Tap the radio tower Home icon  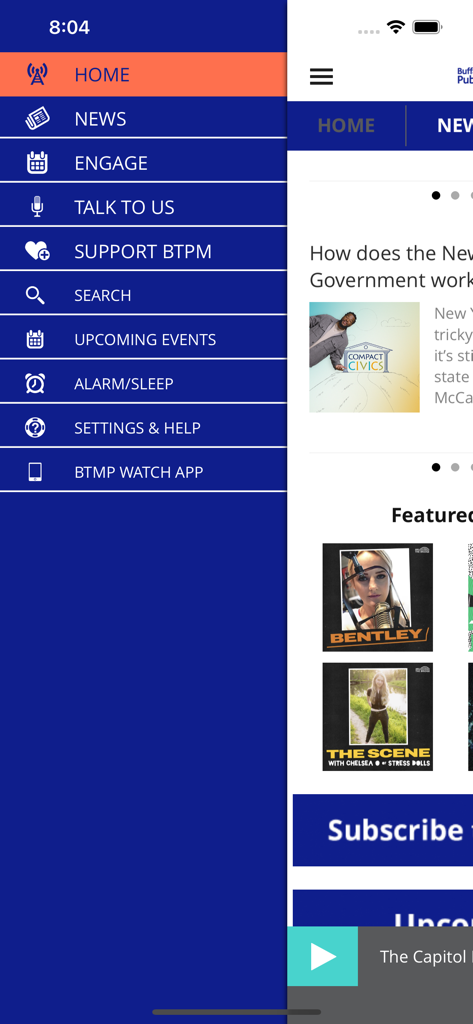(37, 74)
